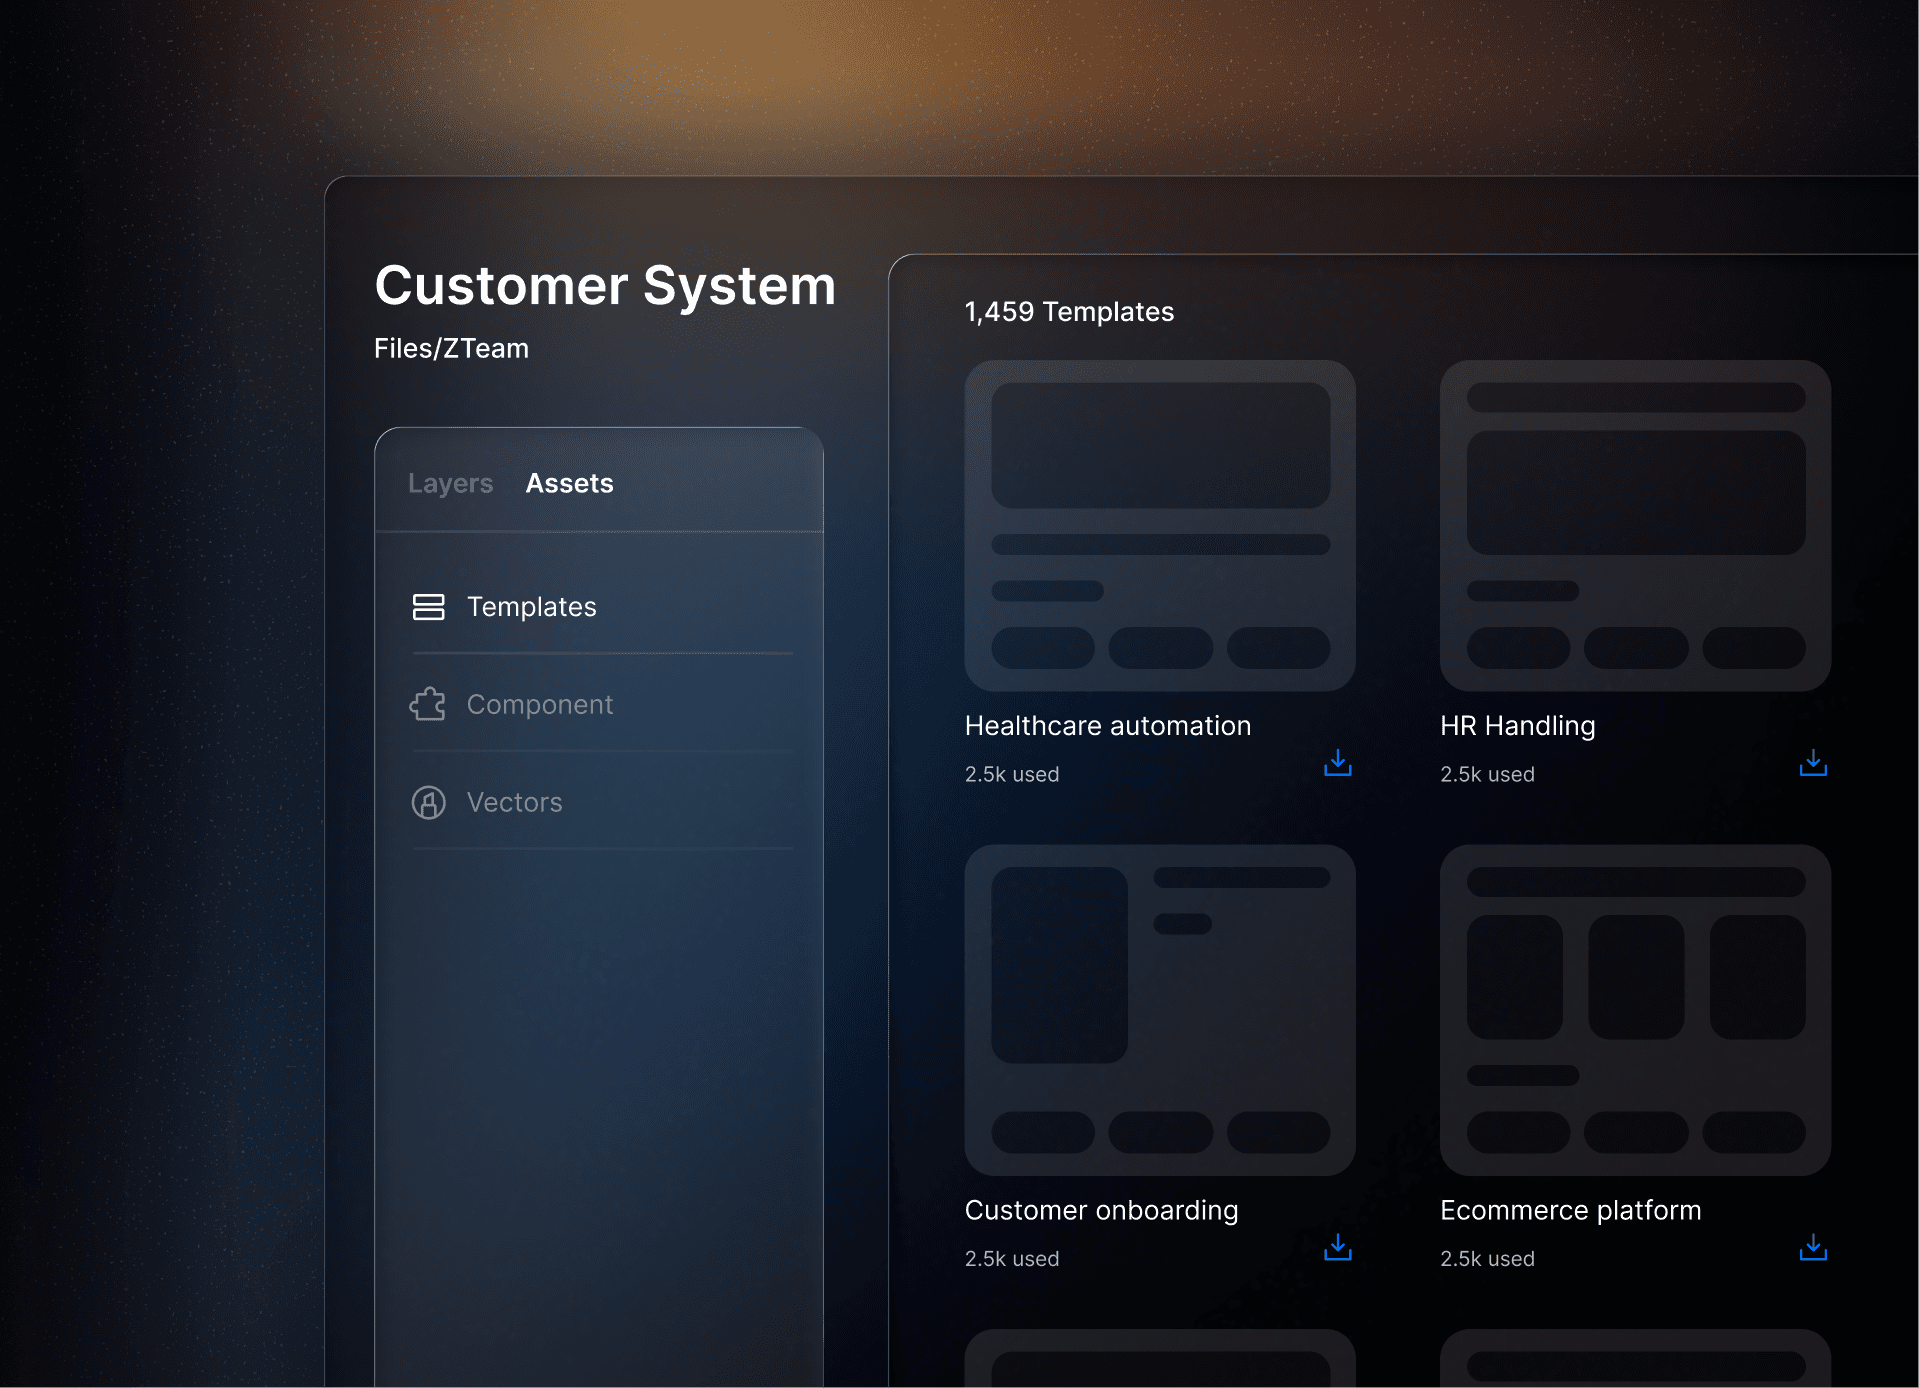
Task: Switch to the Layers tab
Action: click(x=450, y=484)
